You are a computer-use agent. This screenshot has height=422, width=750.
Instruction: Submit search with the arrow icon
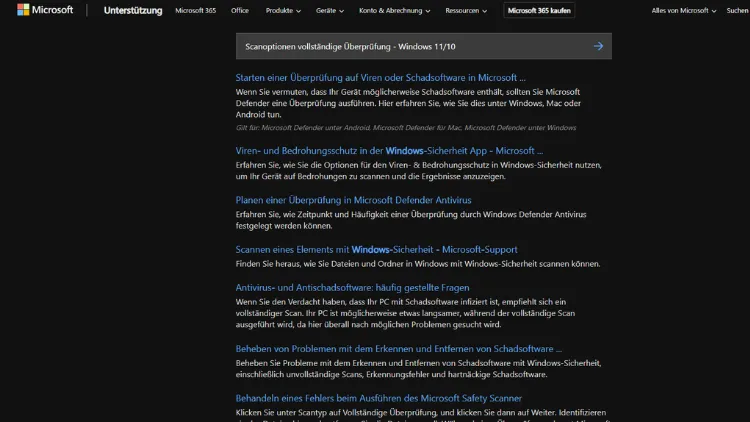(x=598, y=46)
